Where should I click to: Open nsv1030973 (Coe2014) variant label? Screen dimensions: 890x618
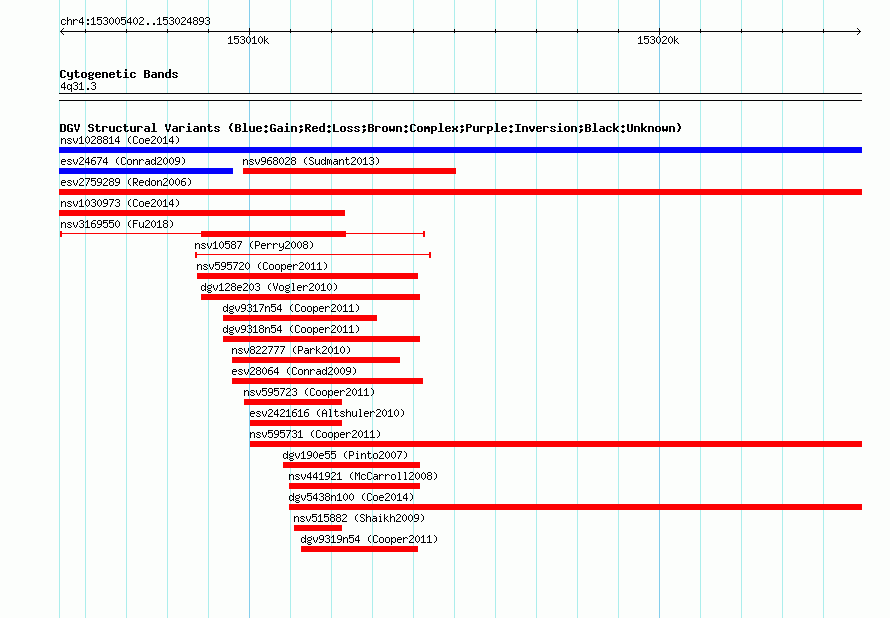click(120, 203)
